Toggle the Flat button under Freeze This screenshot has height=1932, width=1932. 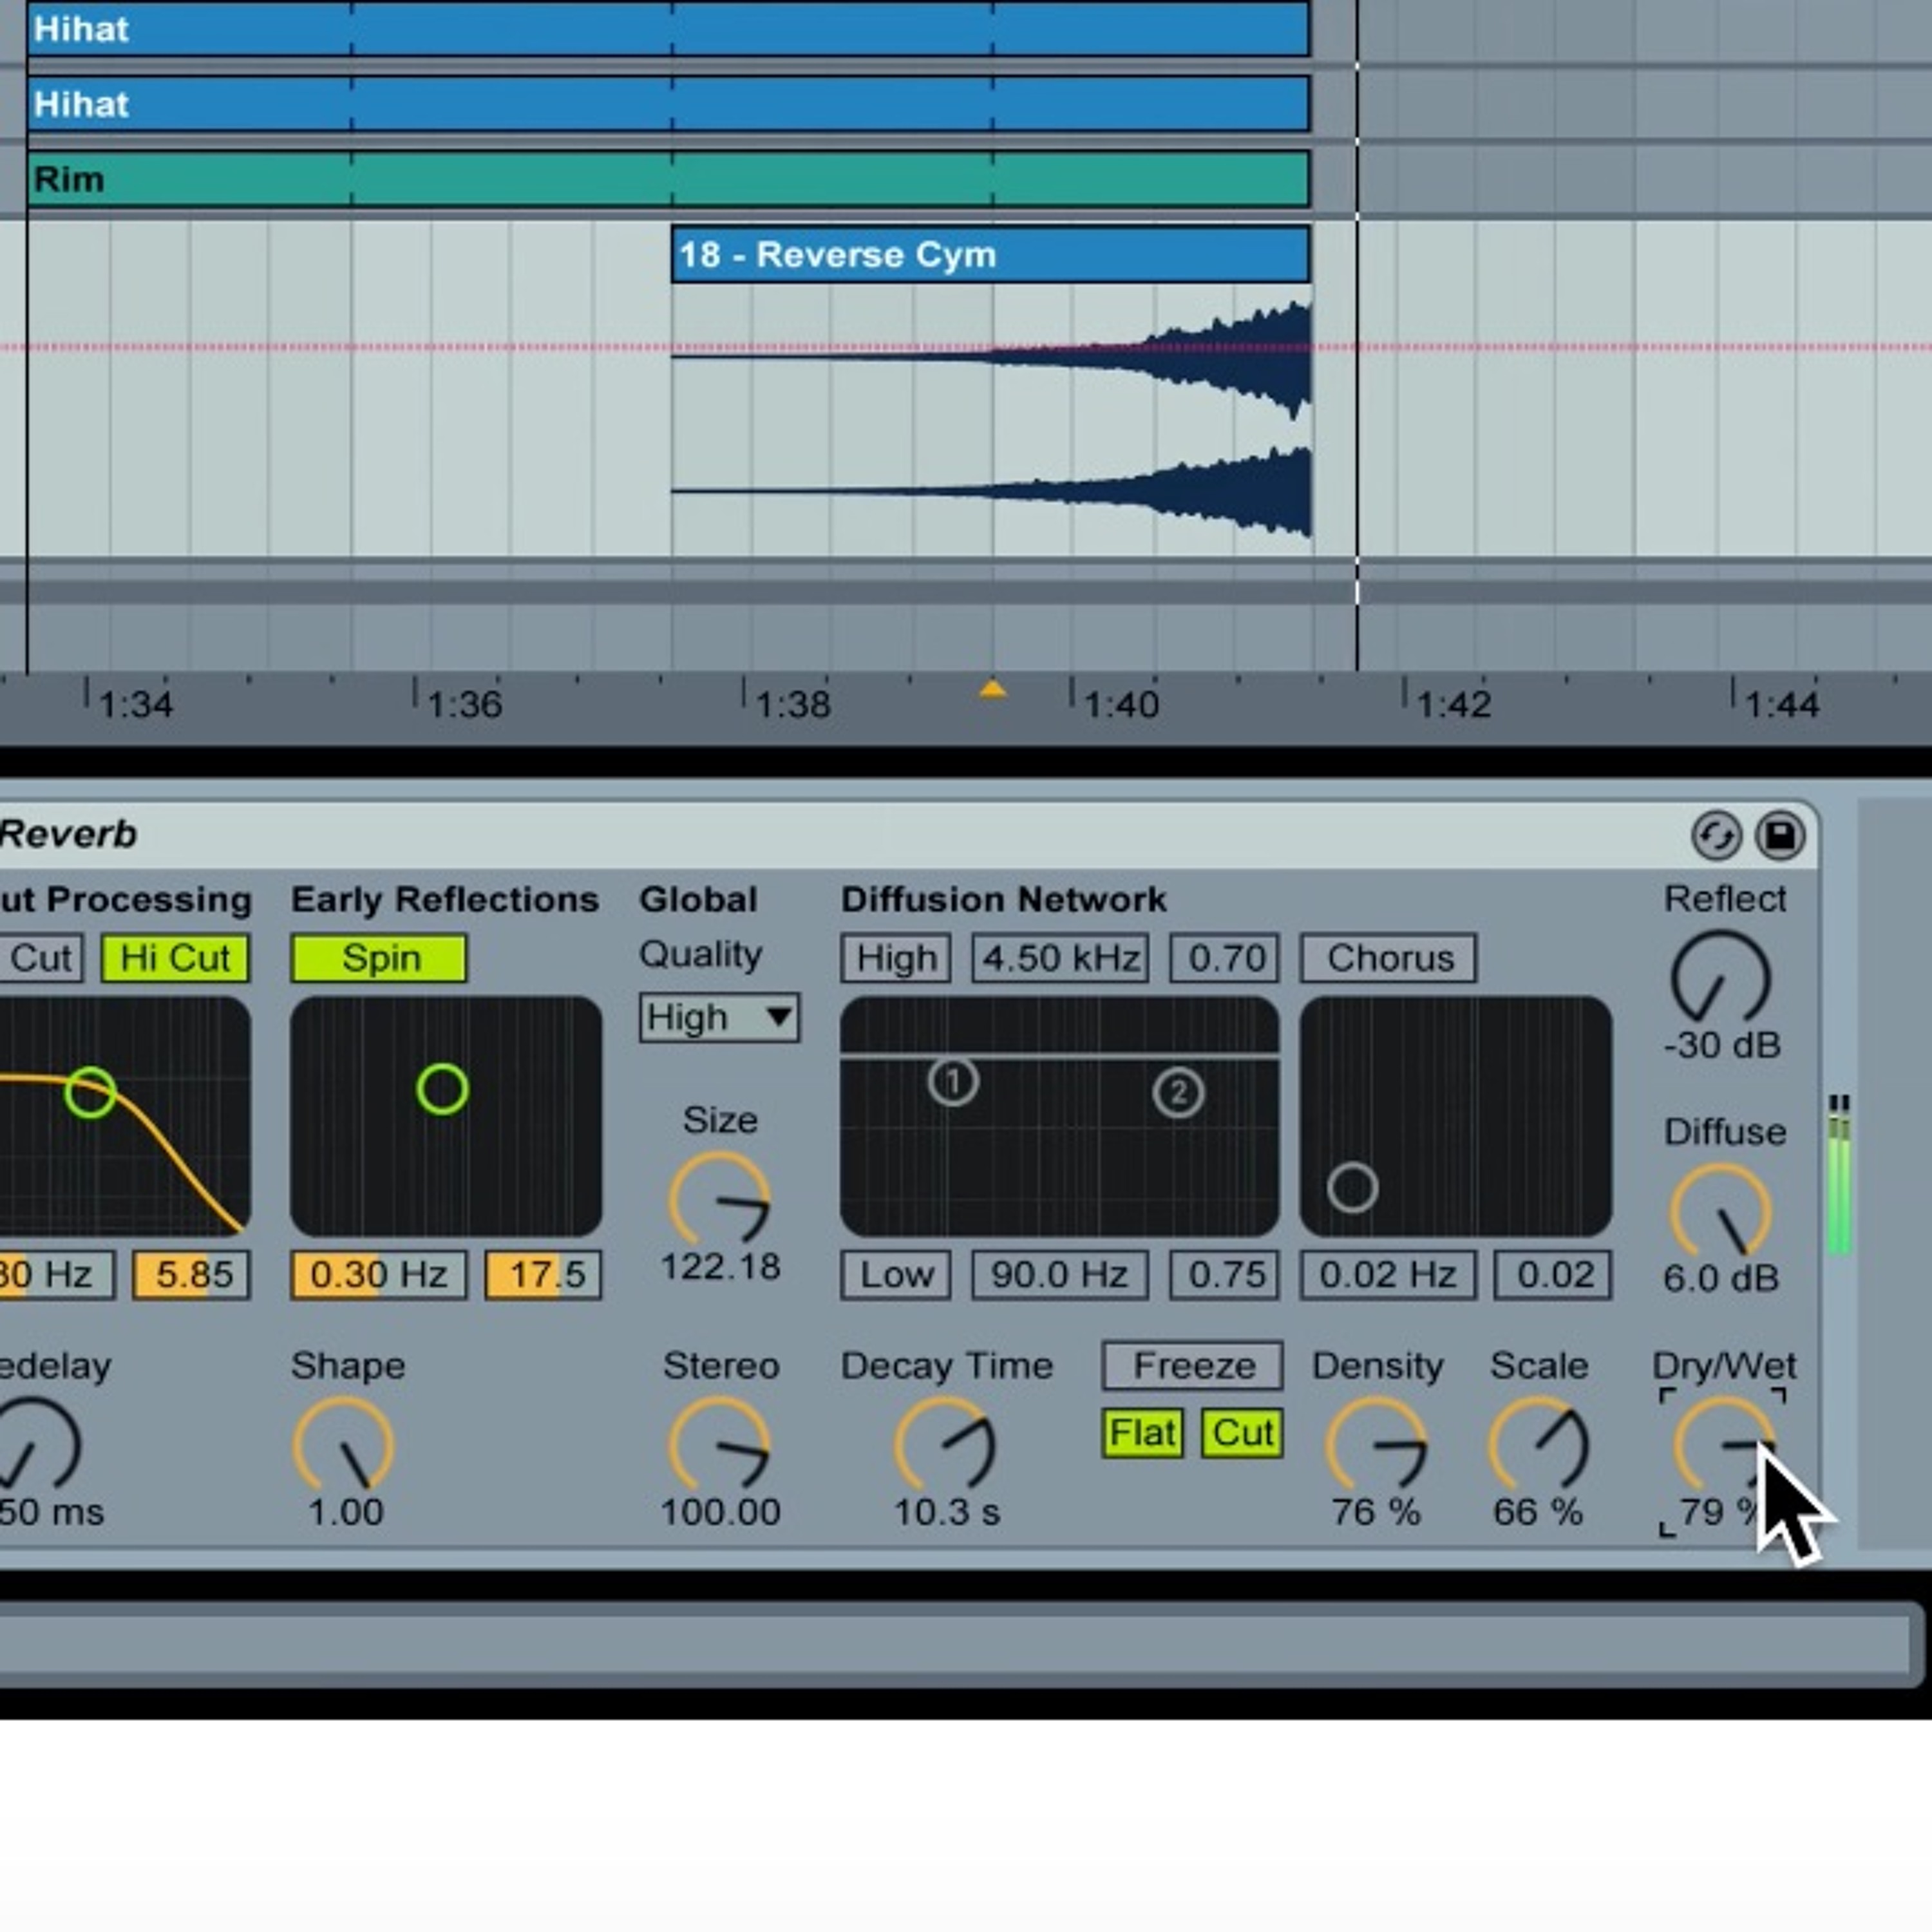[x=1142, y=1433]
